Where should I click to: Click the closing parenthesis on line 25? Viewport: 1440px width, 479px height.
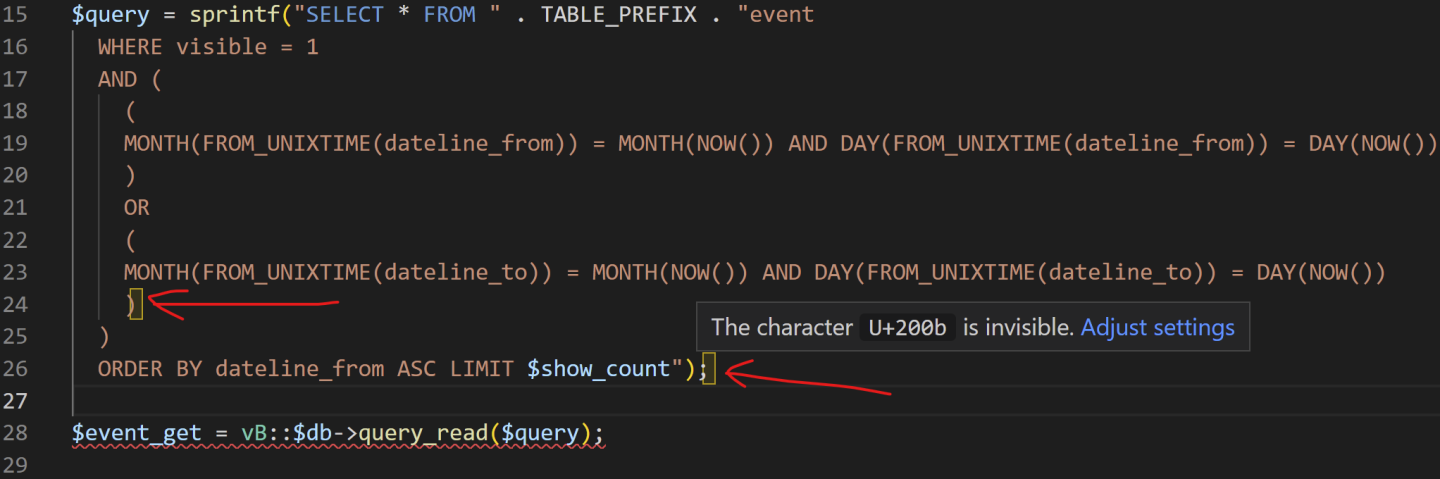click(x=104, y=335)
